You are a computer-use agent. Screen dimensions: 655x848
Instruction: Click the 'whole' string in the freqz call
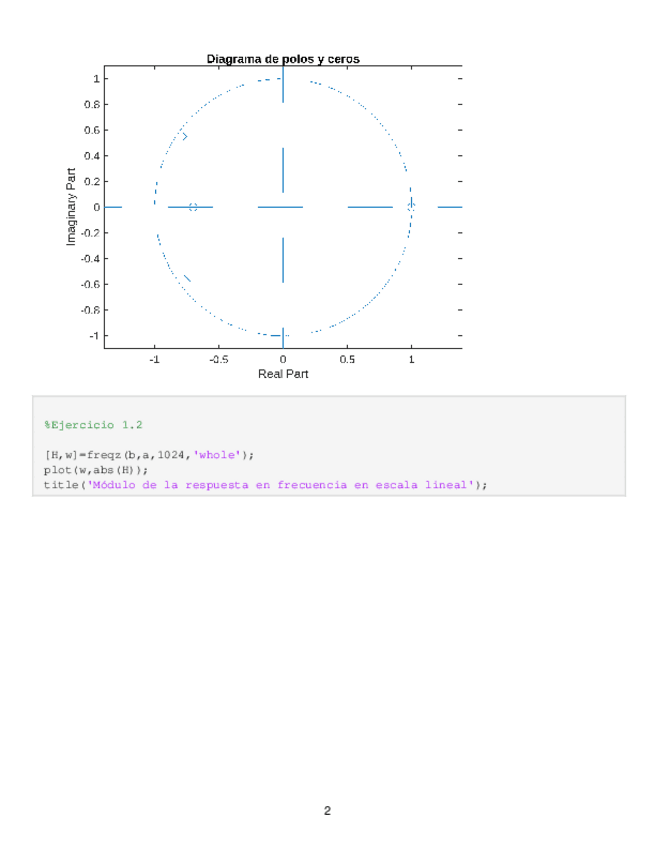217,455
